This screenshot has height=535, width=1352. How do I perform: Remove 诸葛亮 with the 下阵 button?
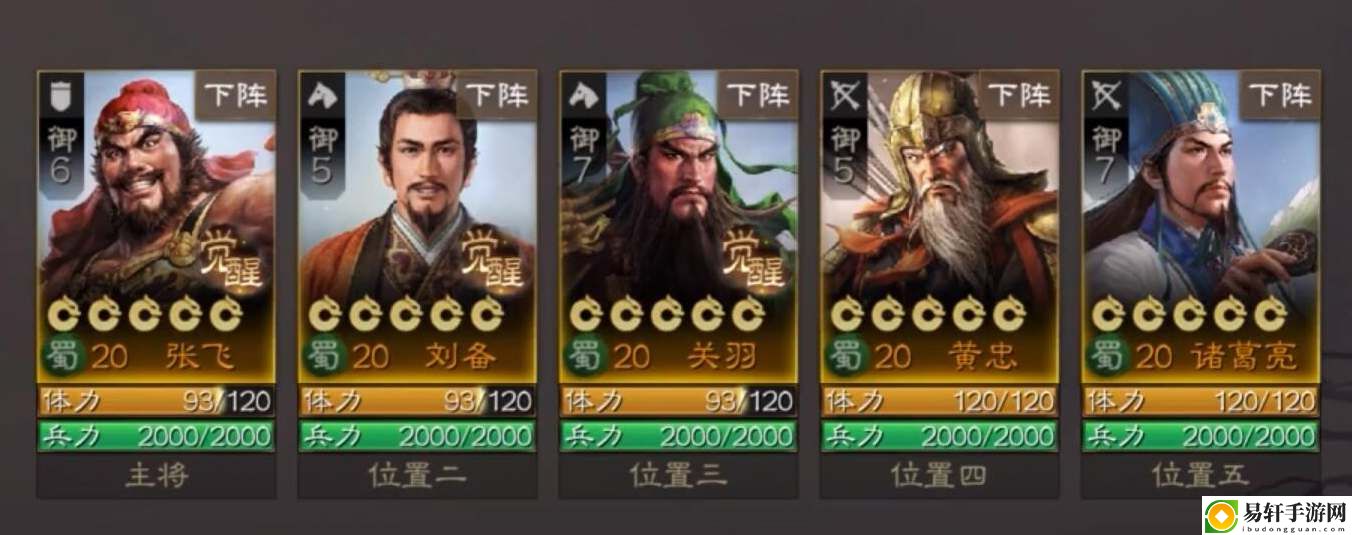(x=1280, y=96)
